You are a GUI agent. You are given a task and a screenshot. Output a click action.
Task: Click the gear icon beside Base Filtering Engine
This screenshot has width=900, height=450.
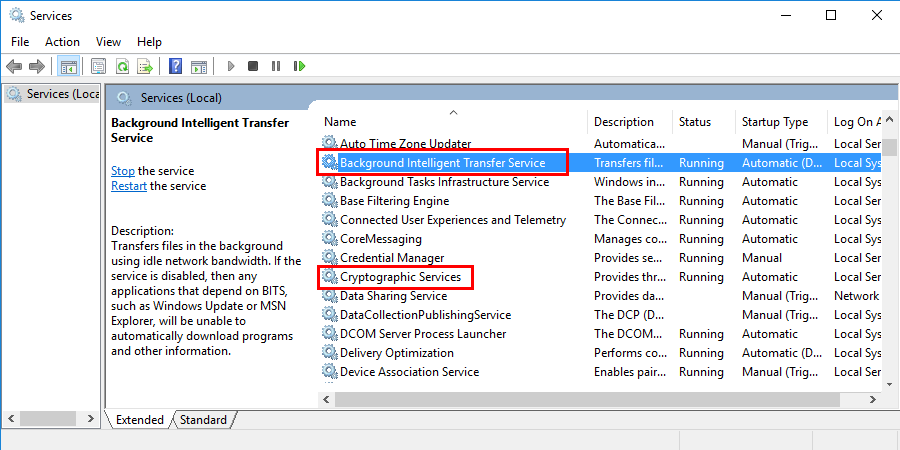tap(329, 201)
